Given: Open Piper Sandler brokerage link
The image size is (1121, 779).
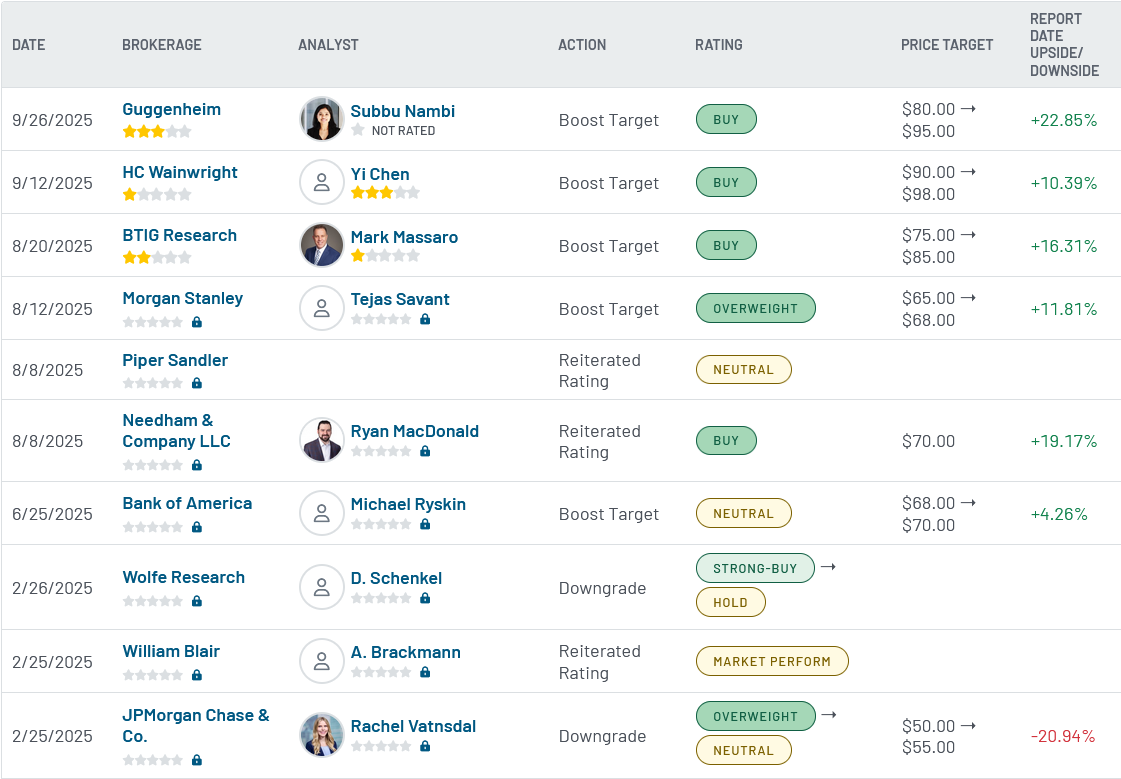Looking at the screenshot, I should [175, 360].
